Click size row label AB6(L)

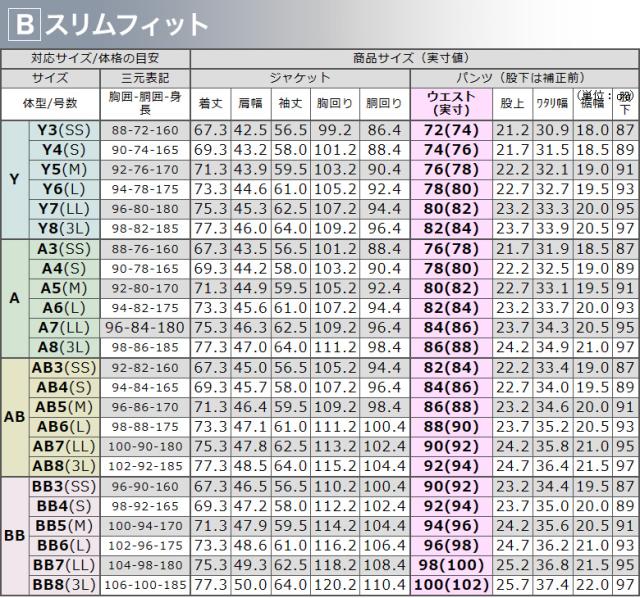click(64, 427)
